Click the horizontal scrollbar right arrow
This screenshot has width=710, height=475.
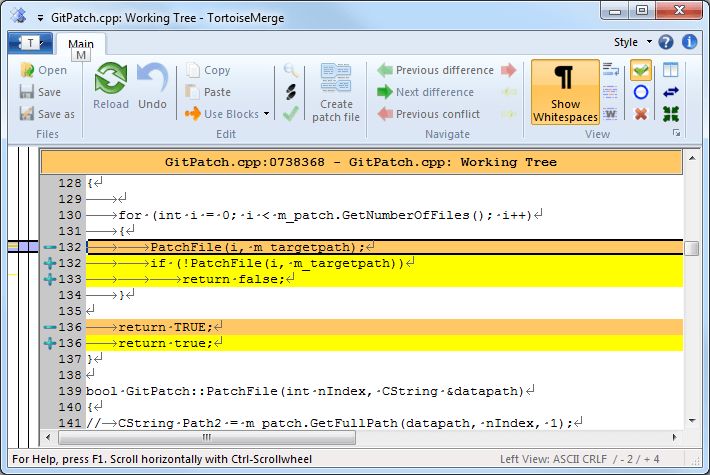[x=675, y=437]
